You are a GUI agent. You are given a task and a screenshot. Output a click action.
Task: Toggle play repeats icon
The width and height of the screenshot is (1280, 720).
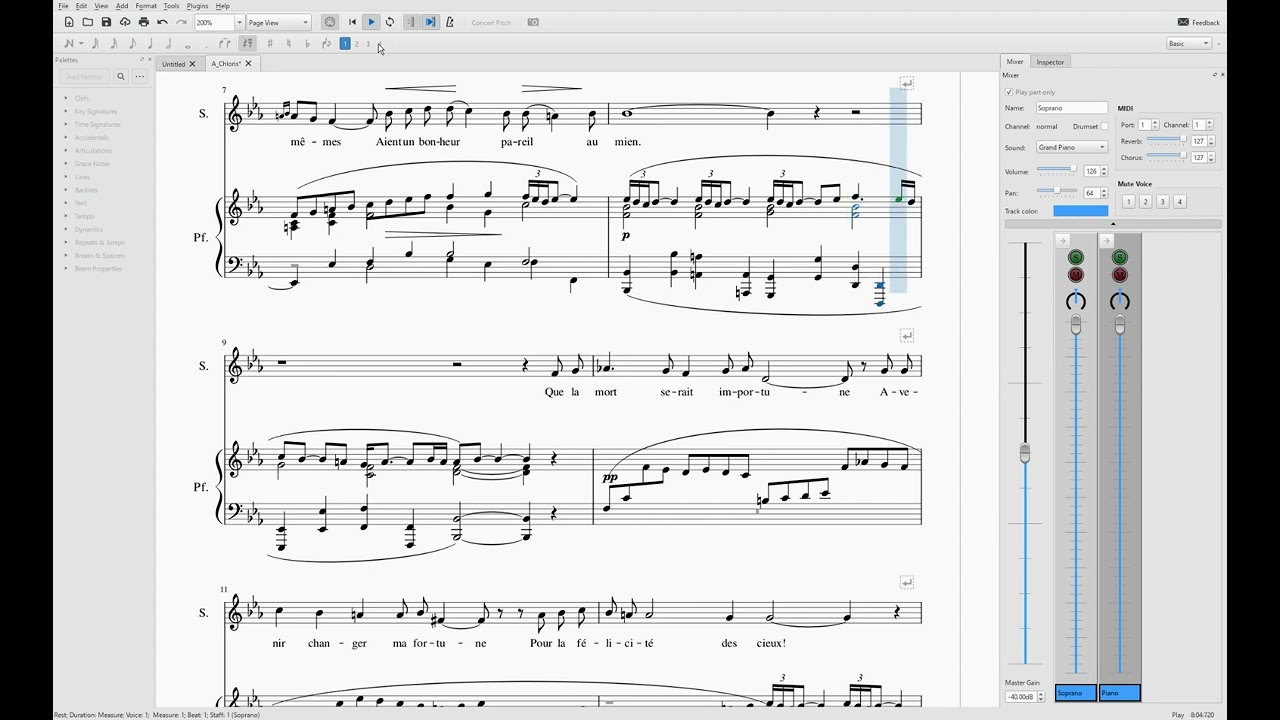[412, 22]
